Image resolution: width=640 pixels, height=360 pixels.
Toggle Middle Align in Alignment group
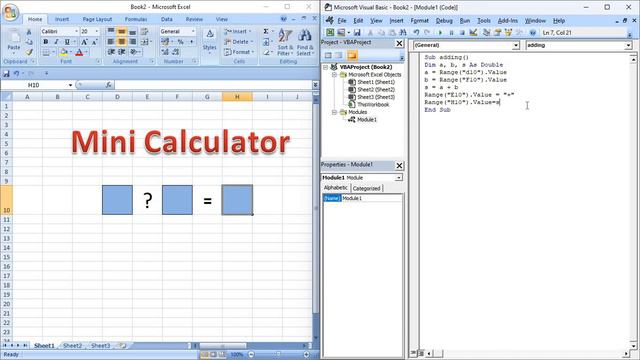(x=121, y=31)
